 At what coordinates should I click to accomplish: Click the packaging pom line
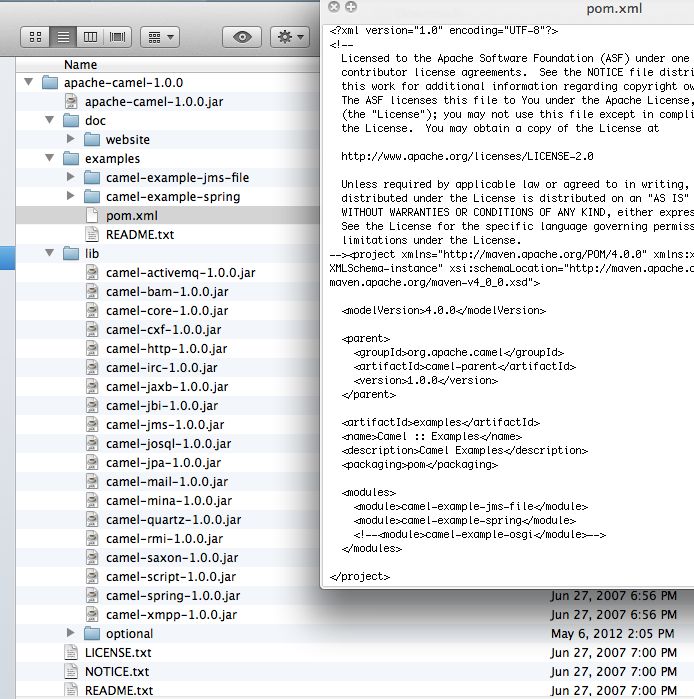[x=419, y=465]
